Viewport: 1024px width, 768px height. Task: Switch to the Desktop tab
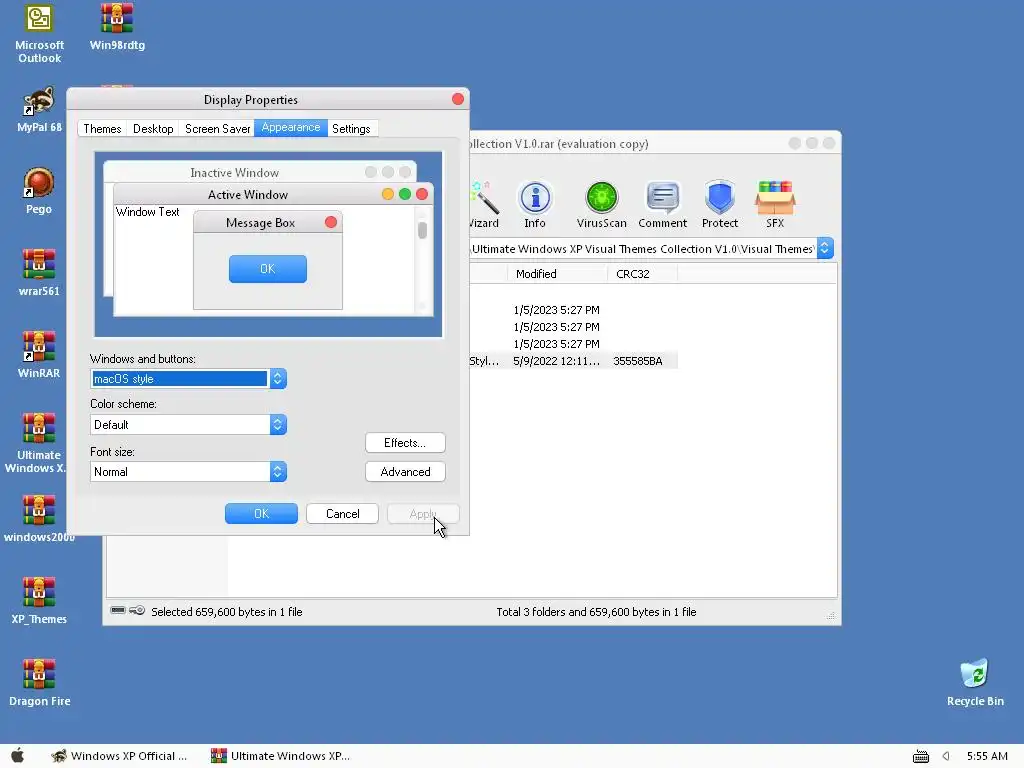153,129
